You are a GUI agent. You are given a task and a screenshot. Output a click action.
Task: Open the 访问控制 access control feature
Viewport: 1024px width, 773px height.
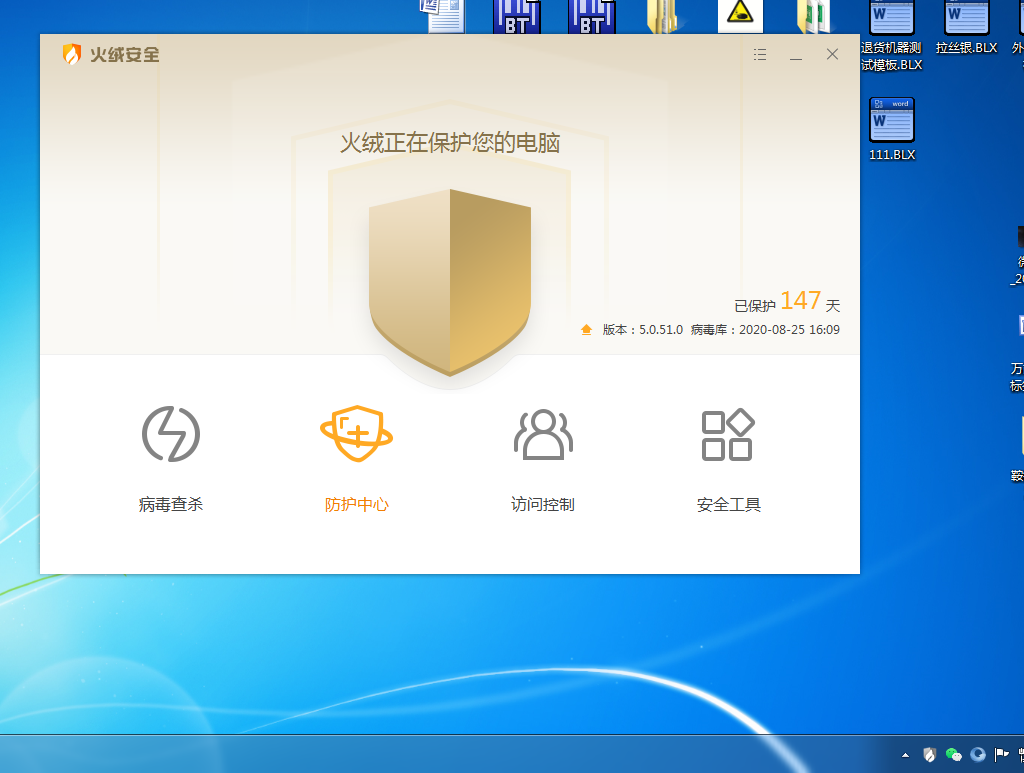(x=543, y=459)
